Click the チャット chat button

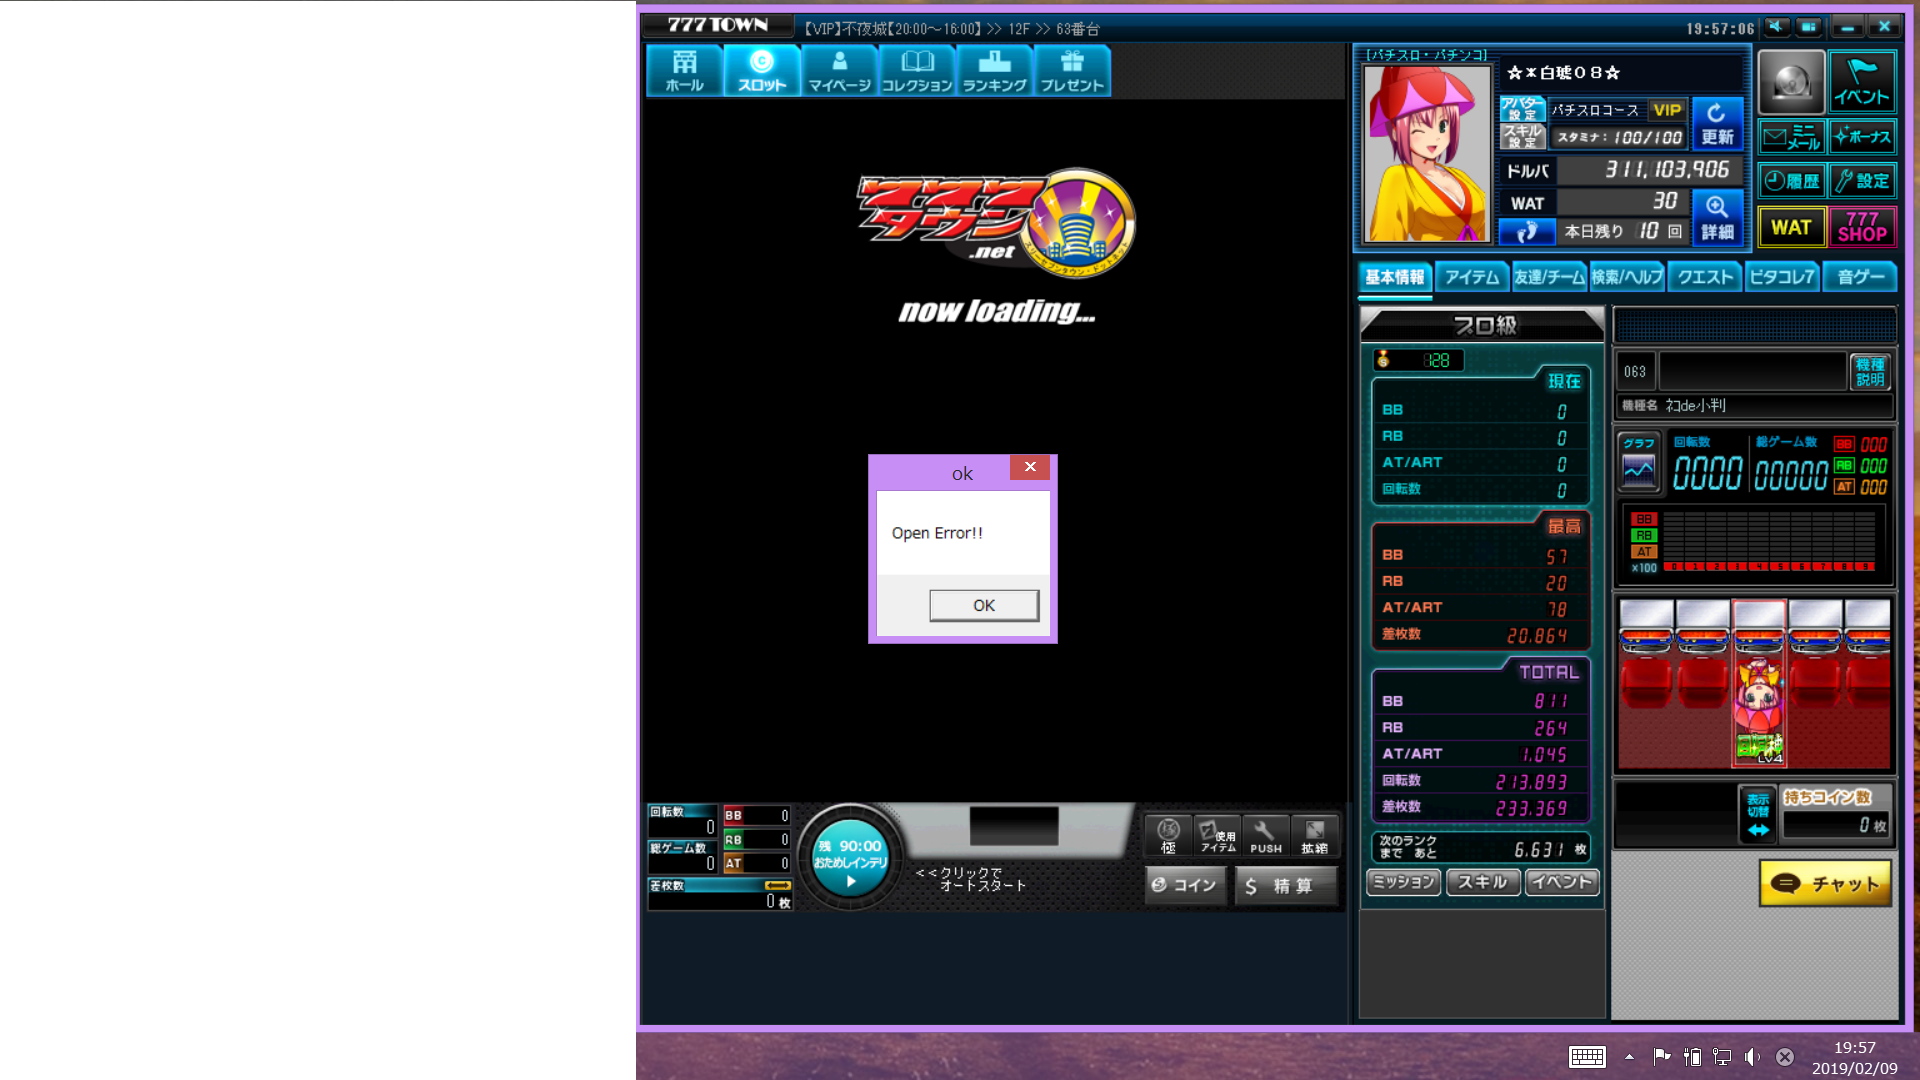[1825, 884]
